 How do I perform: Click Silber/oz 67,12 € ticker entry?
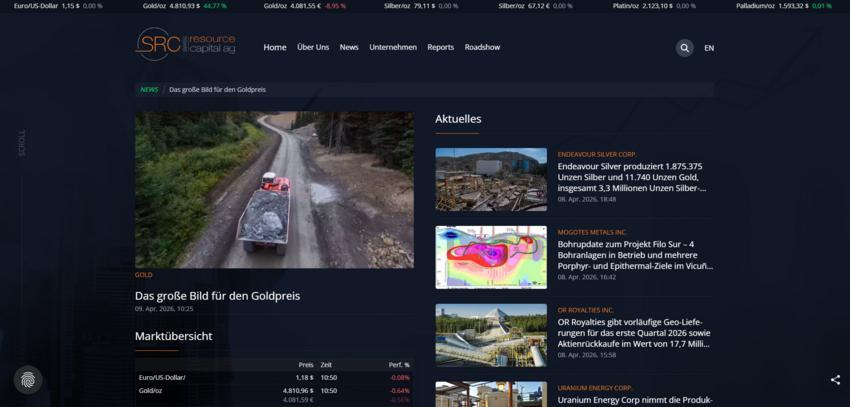pos(536,6)
